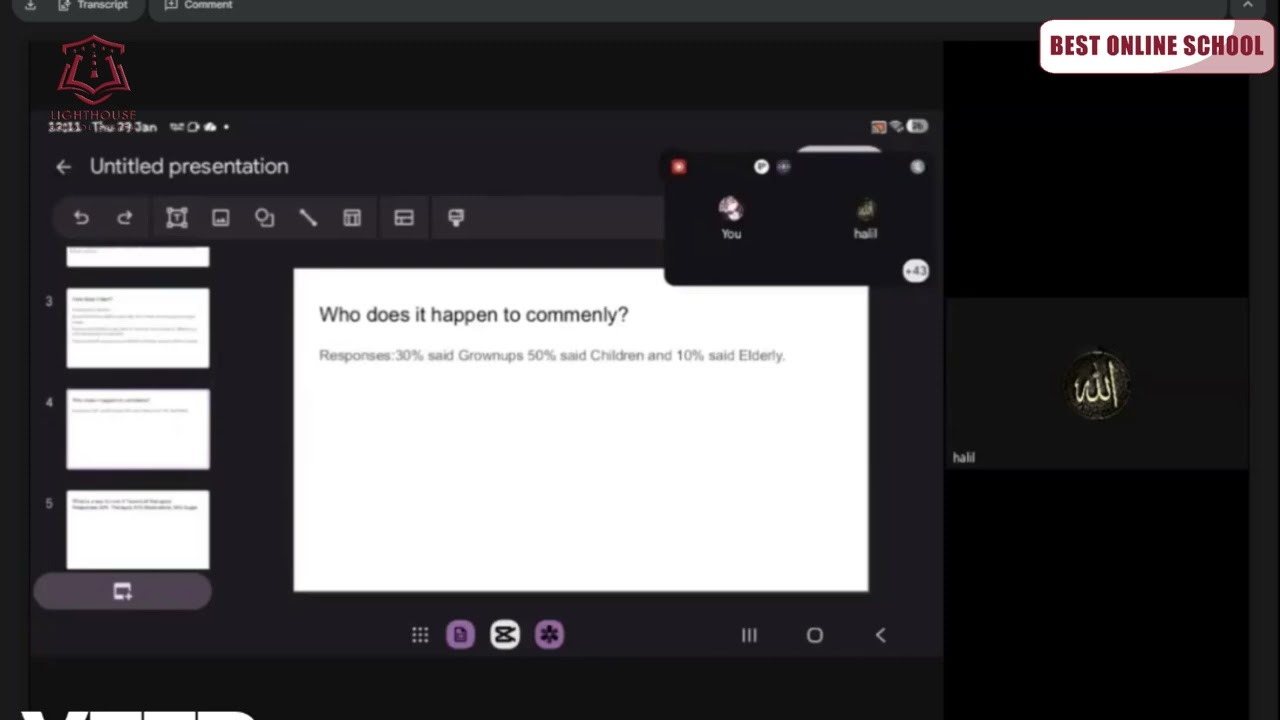1280x720 pixels.
Task: Undo the last edit in Slides toolbar
Action: pyautogui.click(x=81, y=218)
